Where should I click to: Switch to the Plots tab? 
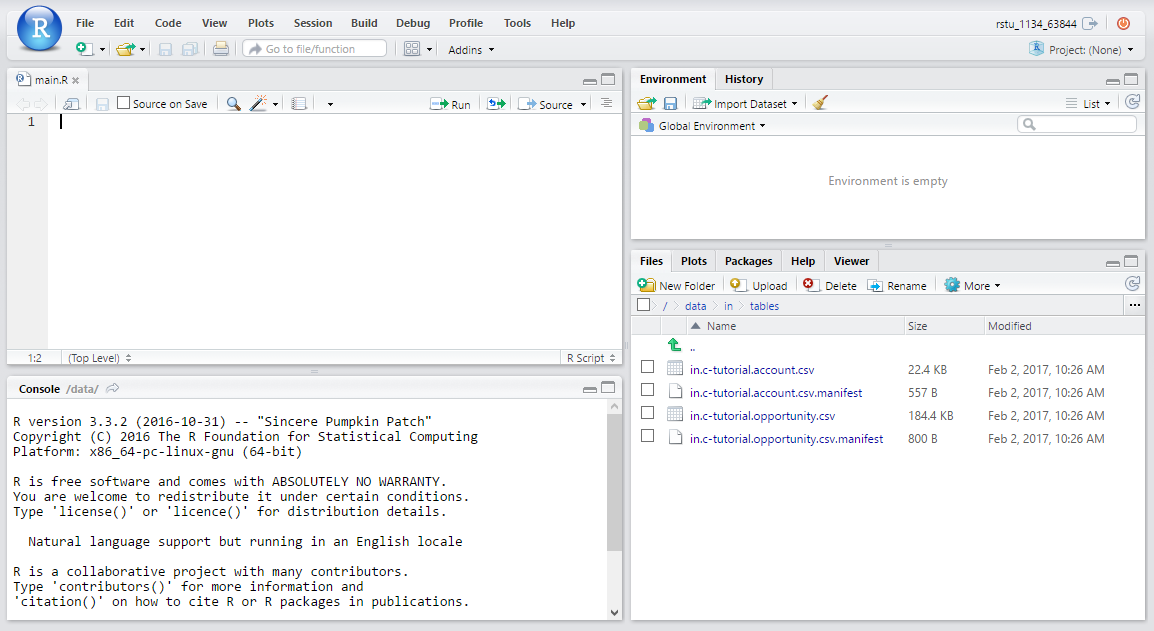click(x=694, y=261)
